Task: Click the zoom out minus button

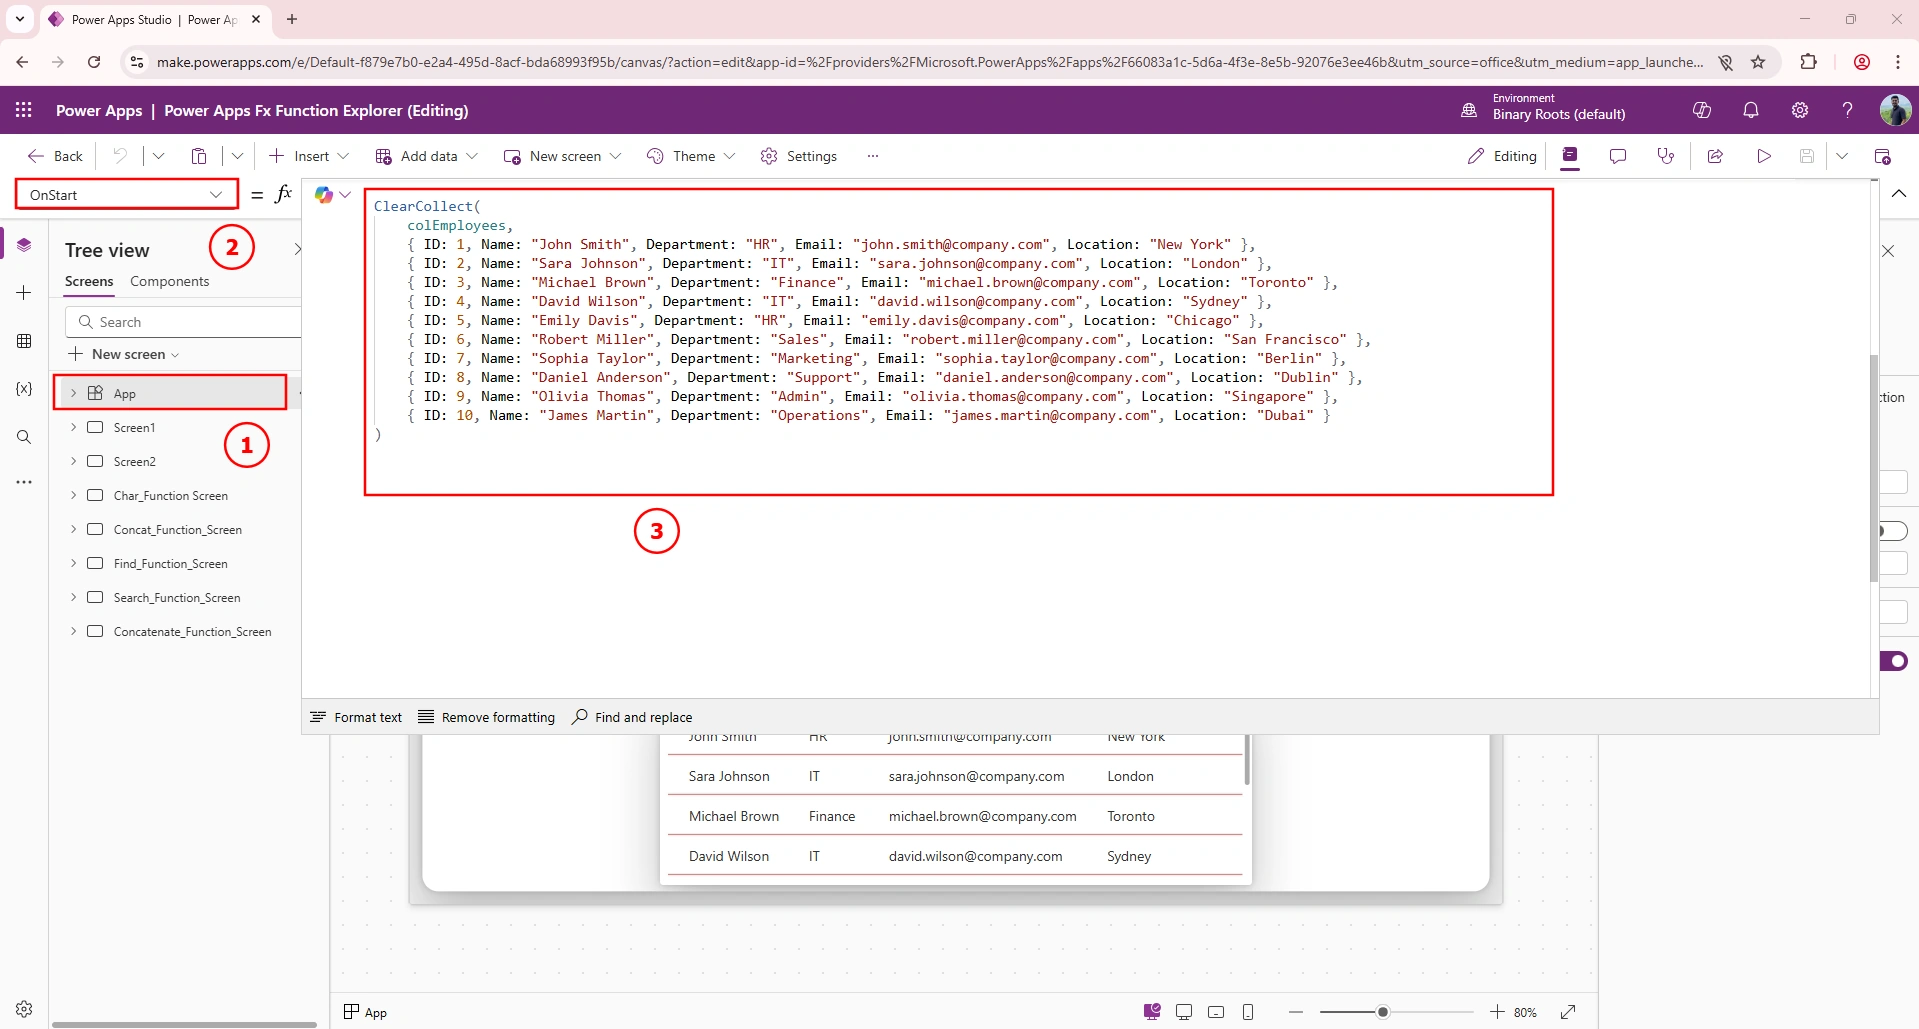Action: pos(1296,1012)
